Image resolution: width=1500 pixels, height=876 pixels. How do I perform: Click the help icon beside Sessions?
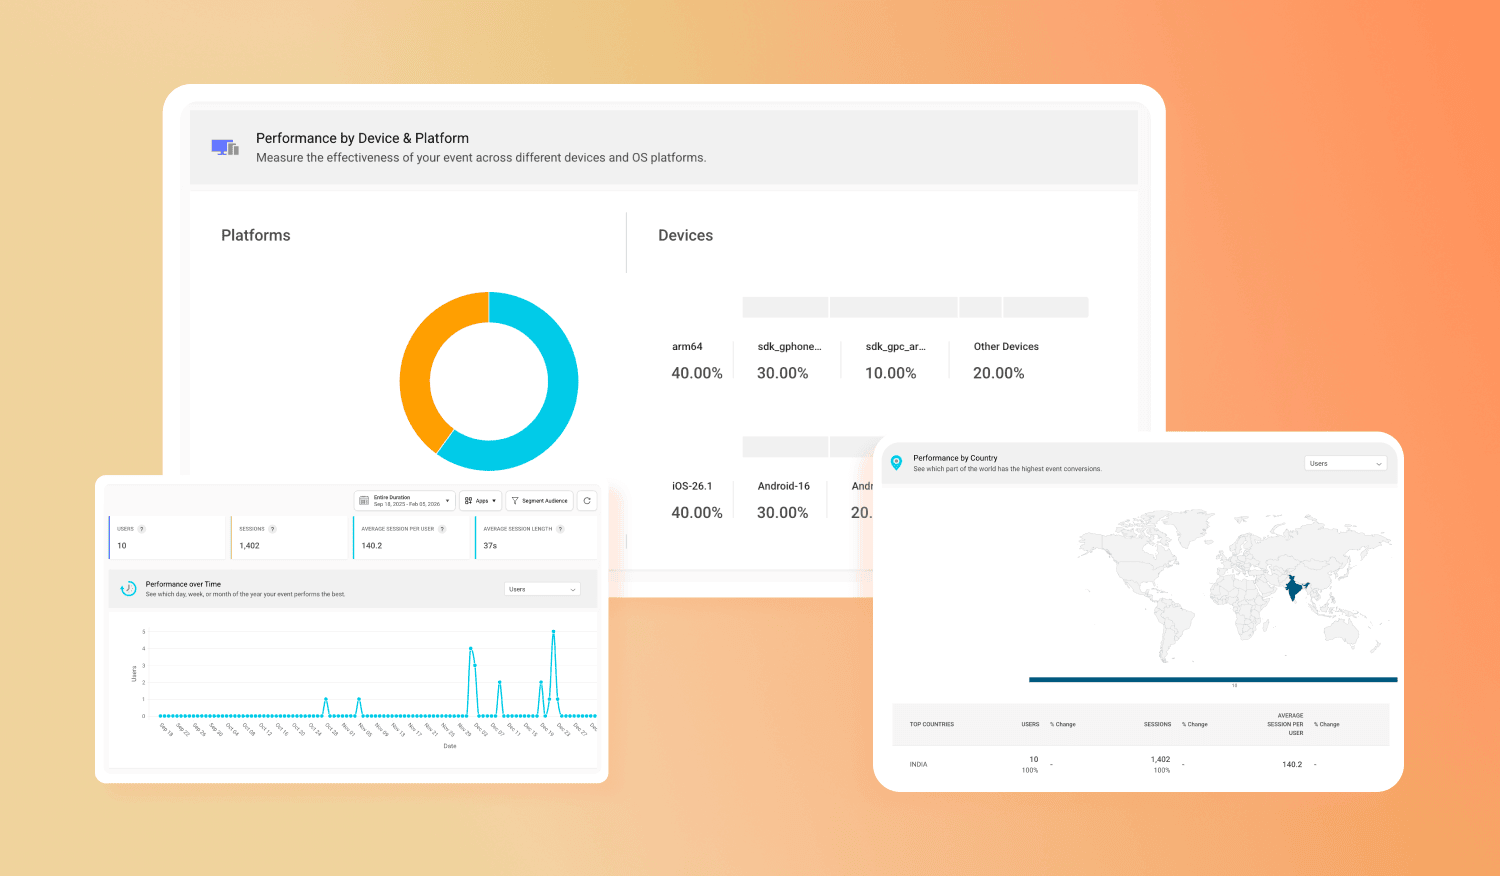pyautogui.click(x=272, y=529)
